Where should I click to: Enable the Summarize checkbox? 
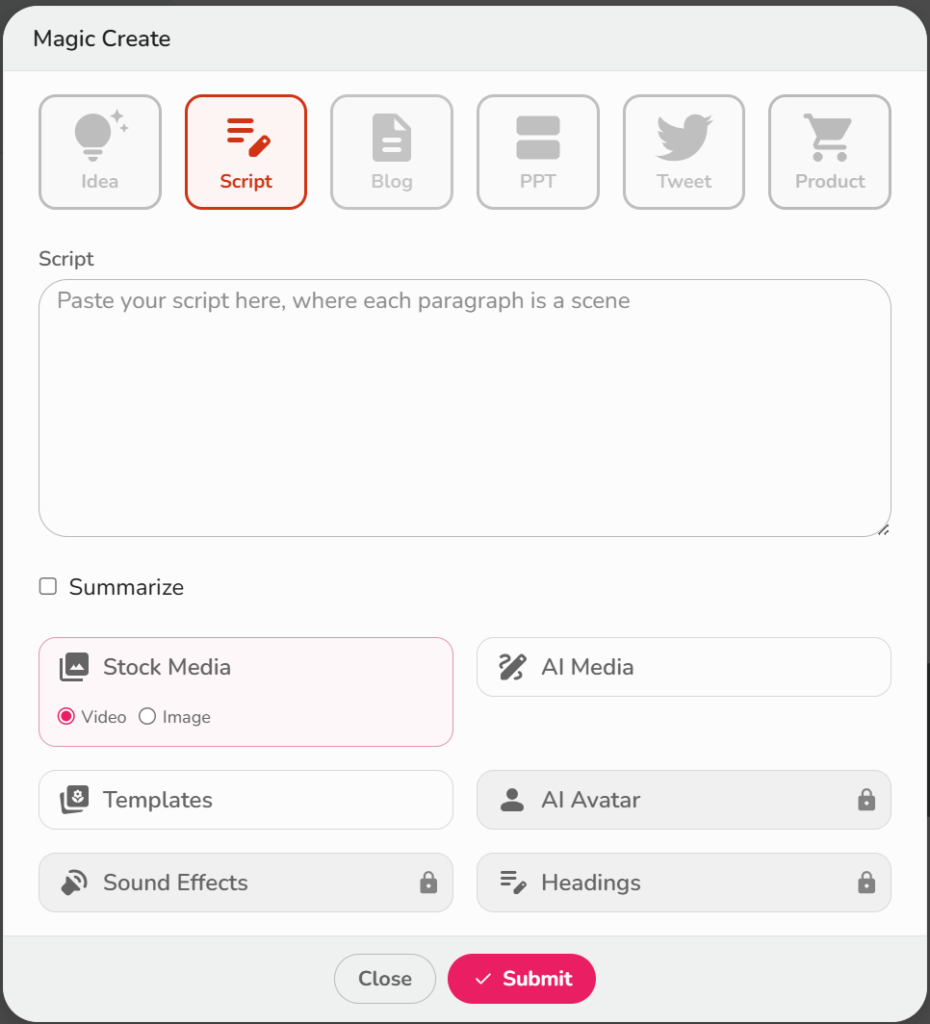click(48, 586)
